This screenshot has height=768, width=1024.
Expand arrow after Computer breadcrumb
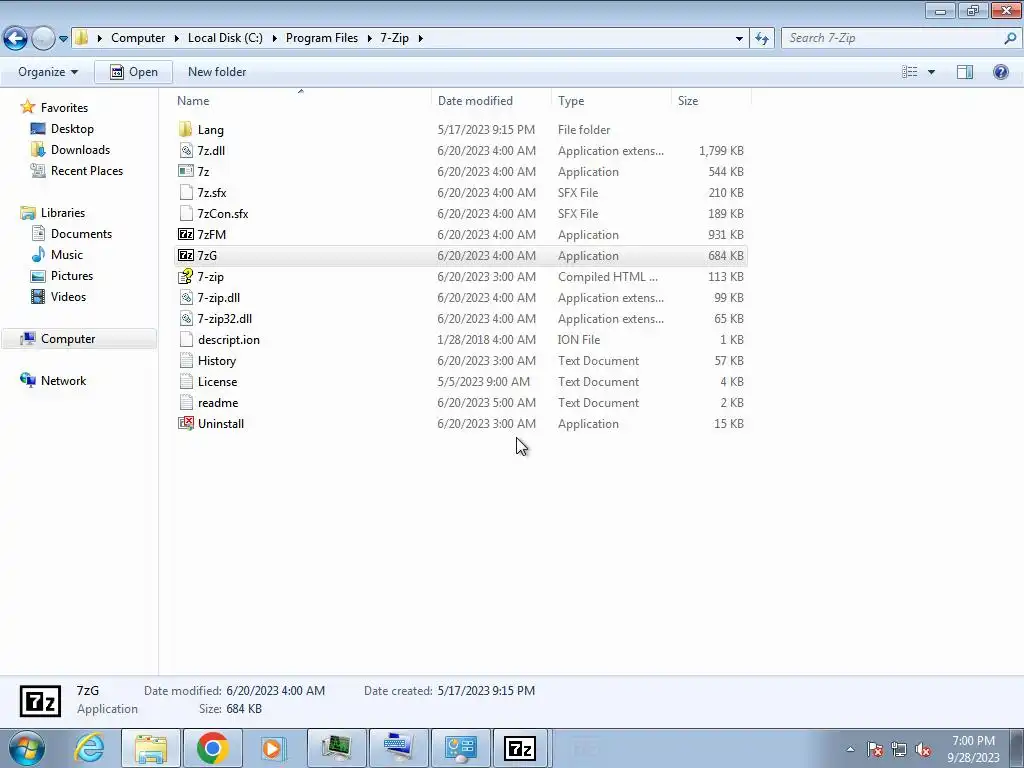pyautogui.click(x=176, y=39)
